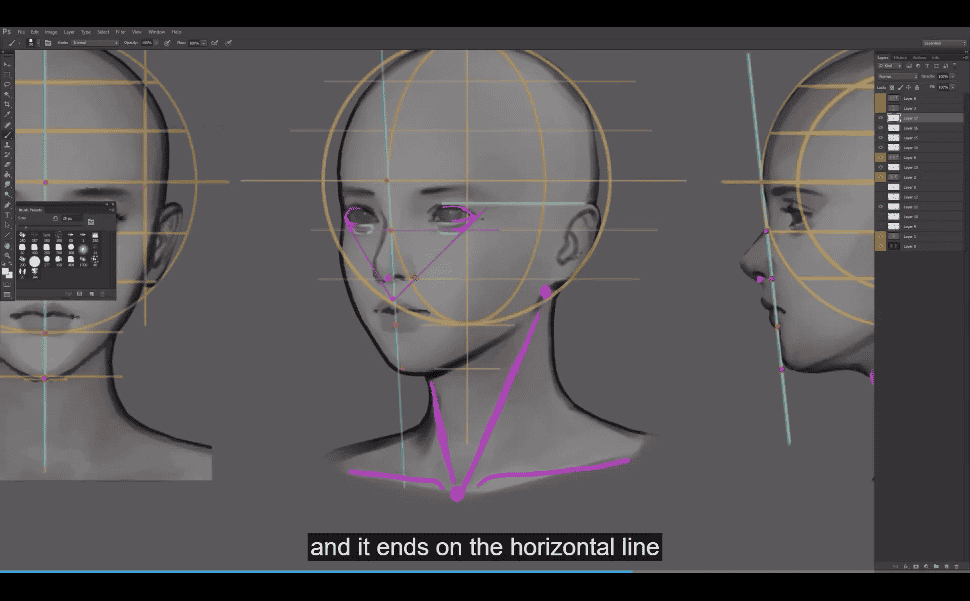Change the screen mode icon
Viewport: 970px width, 601px height.
(x=7, y=296)
